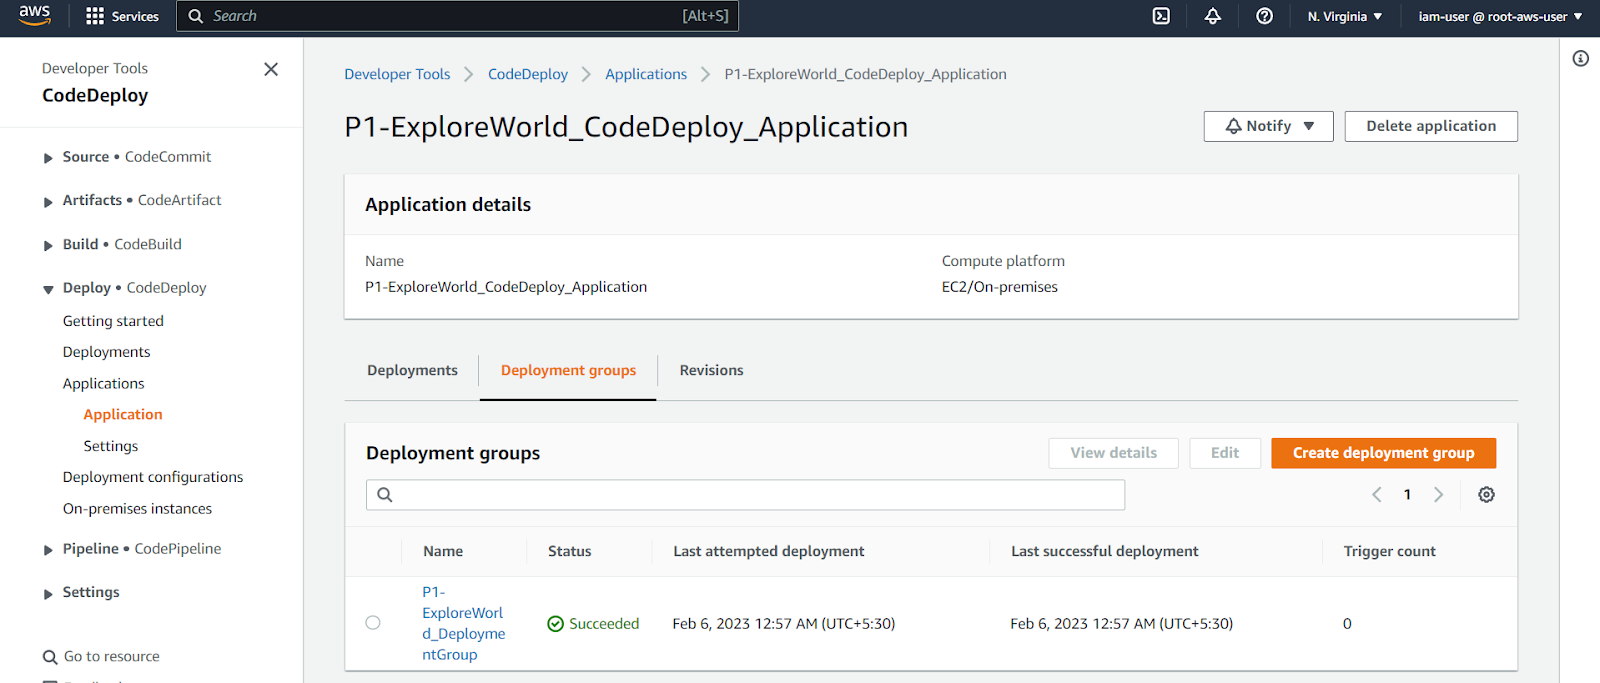
Task: Click the EC2/On-premises compute platform value
Action: point(999,287)
